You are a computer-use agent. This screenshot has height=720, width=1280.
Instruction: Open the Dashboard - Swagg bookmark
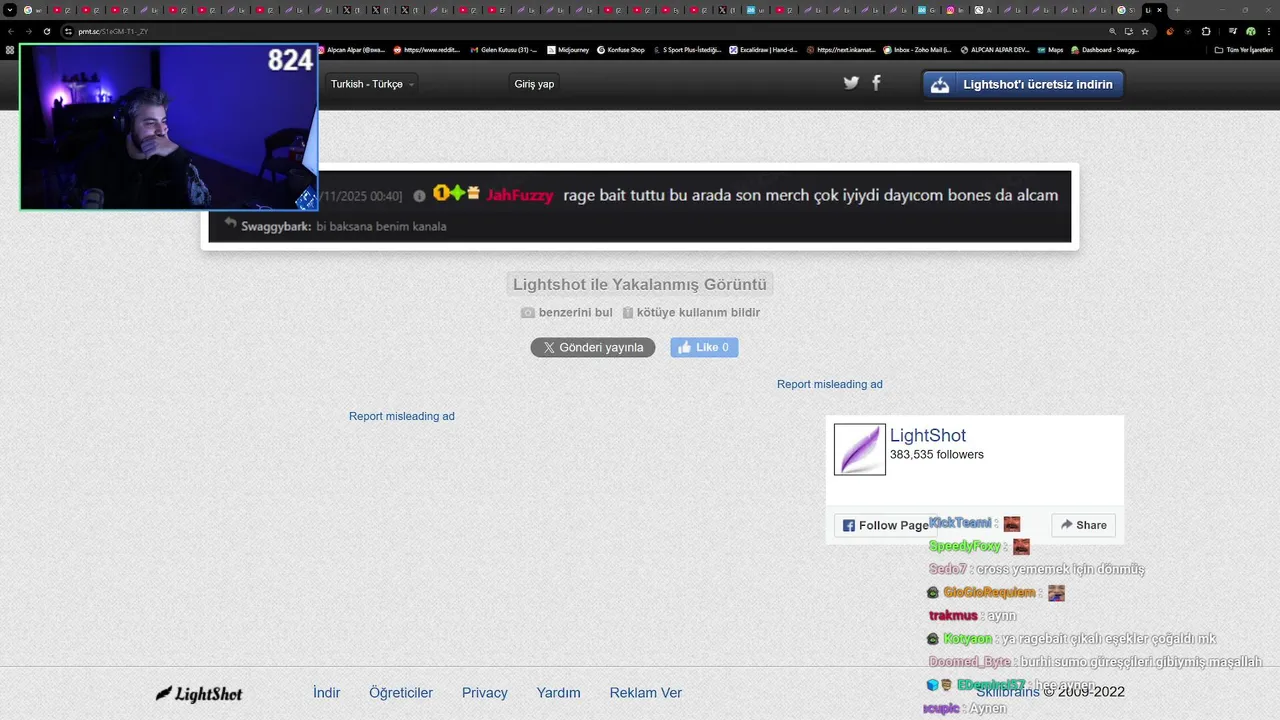[x=1104, y=49]
